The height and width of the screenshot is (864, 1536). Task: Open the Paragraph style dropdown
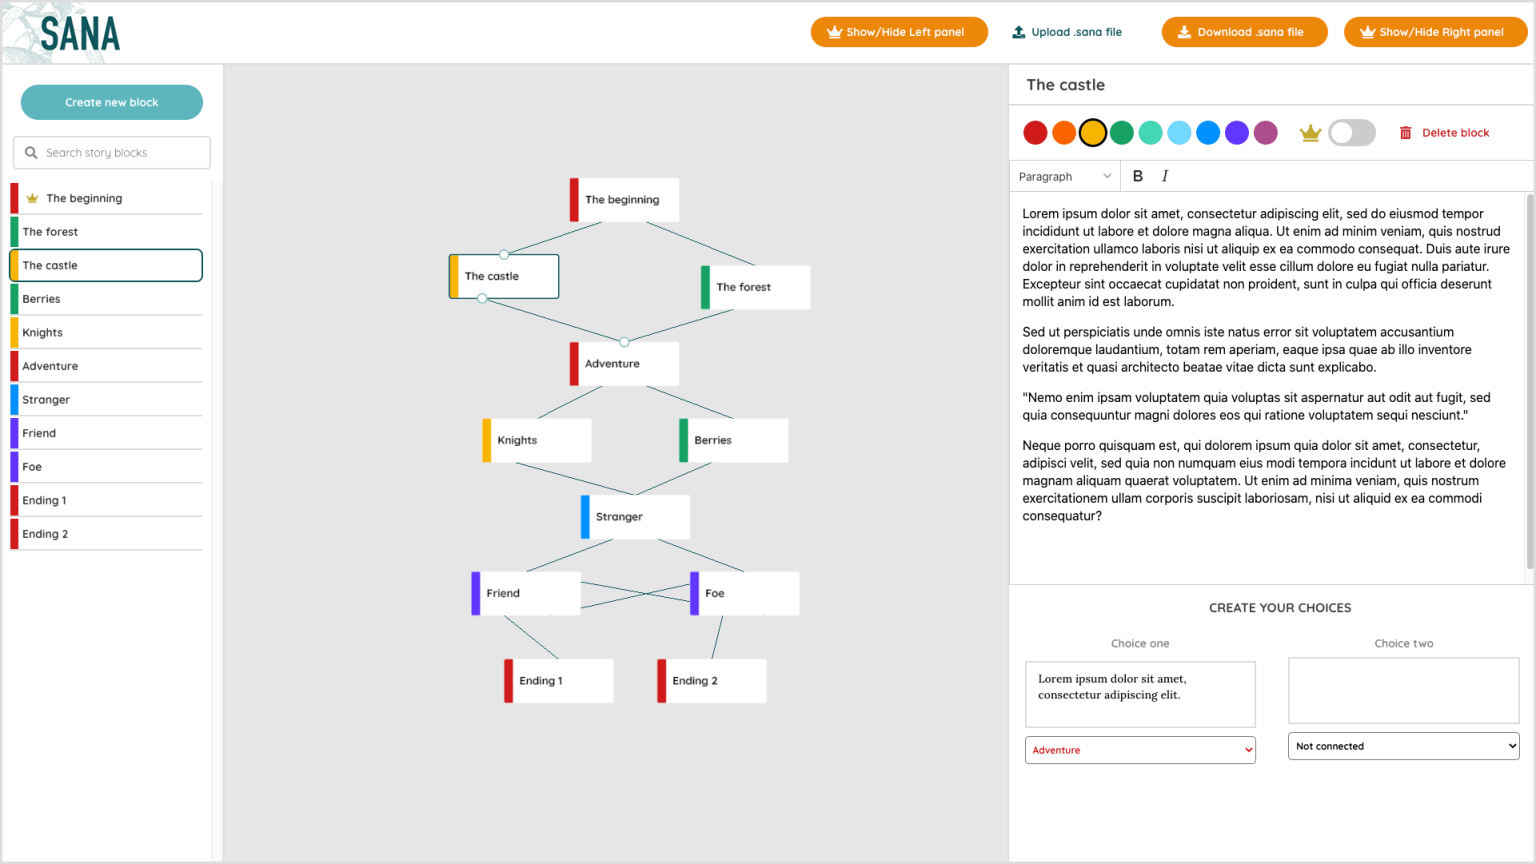tap(1065, 176)
